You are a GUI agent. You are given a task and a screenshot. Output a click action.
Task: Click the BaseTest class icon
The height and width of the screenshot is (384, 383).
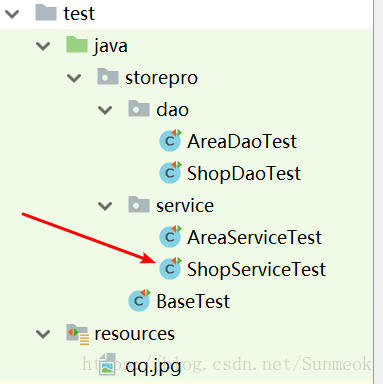coord(140,301)
